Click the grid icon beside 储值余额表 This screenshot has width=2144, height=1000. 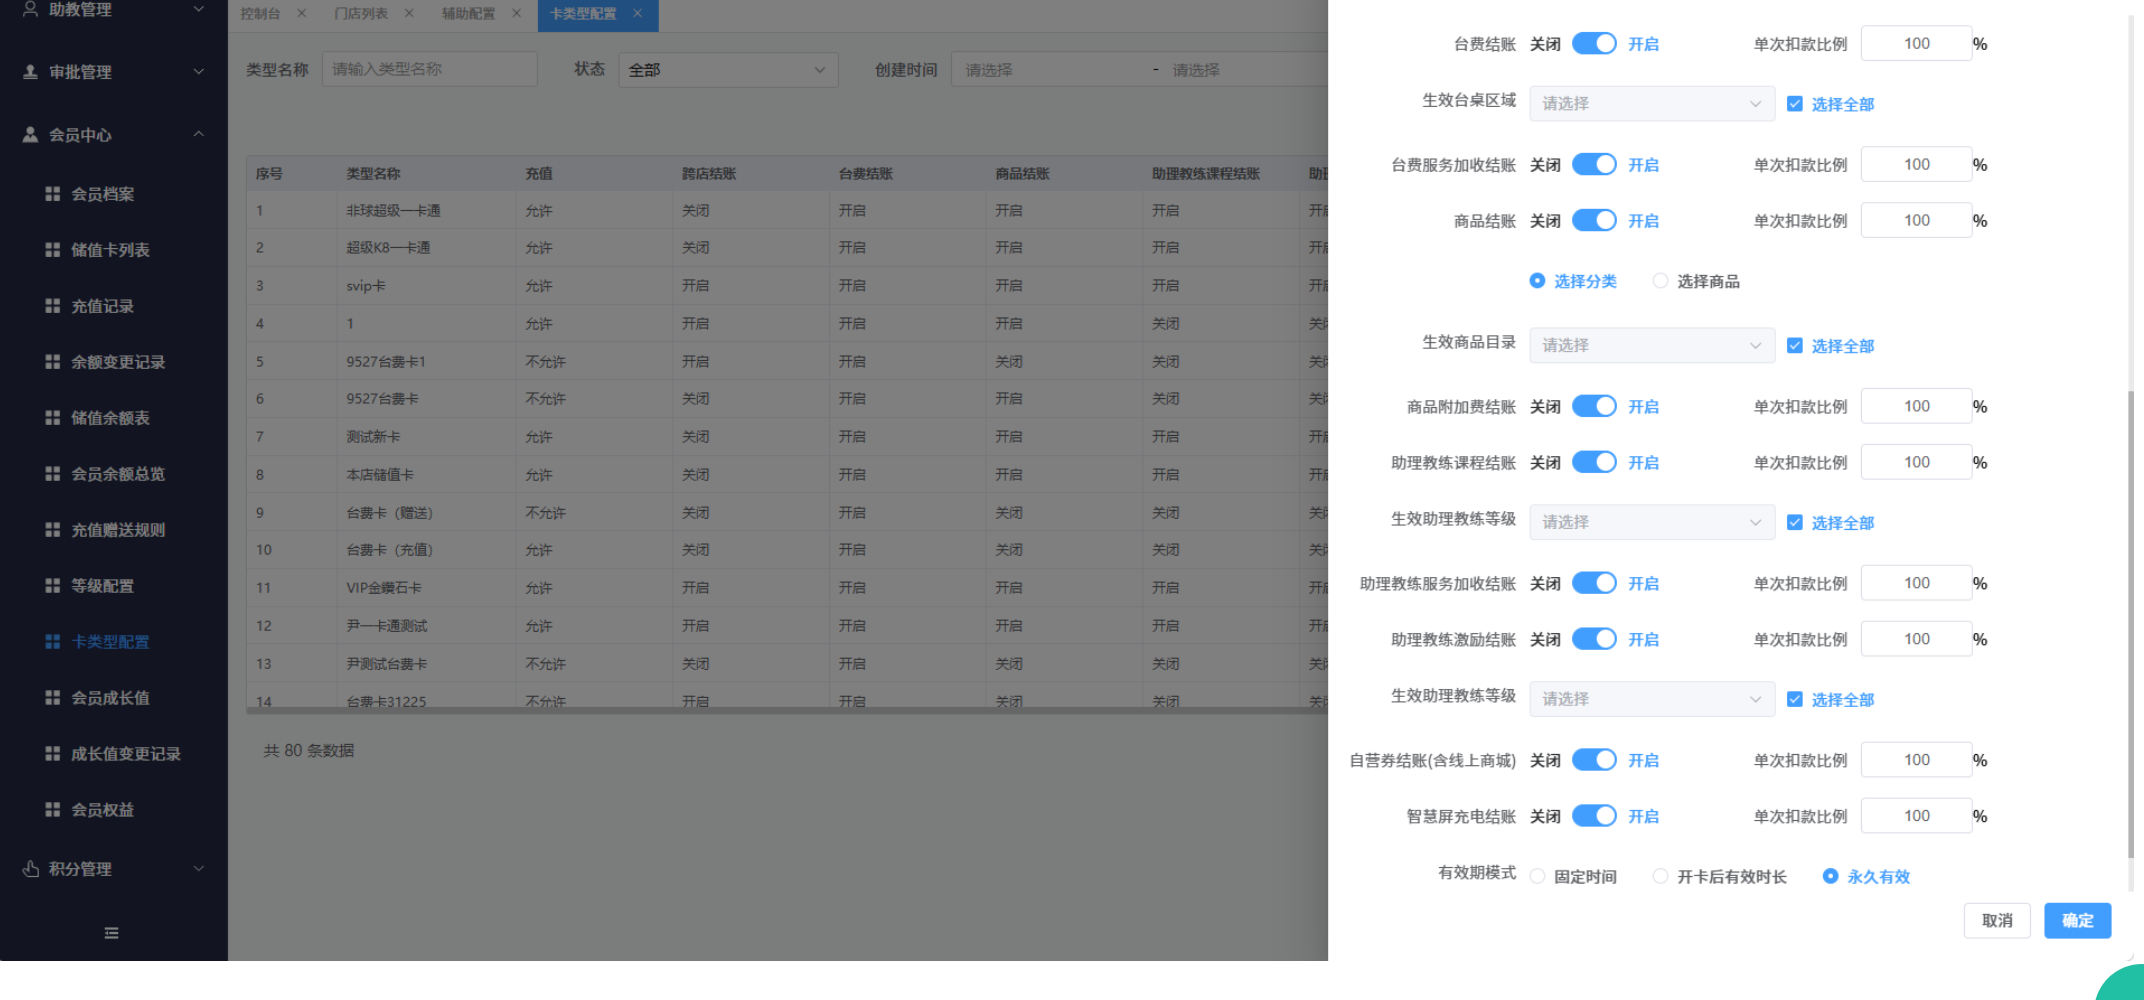coord(53,418)
